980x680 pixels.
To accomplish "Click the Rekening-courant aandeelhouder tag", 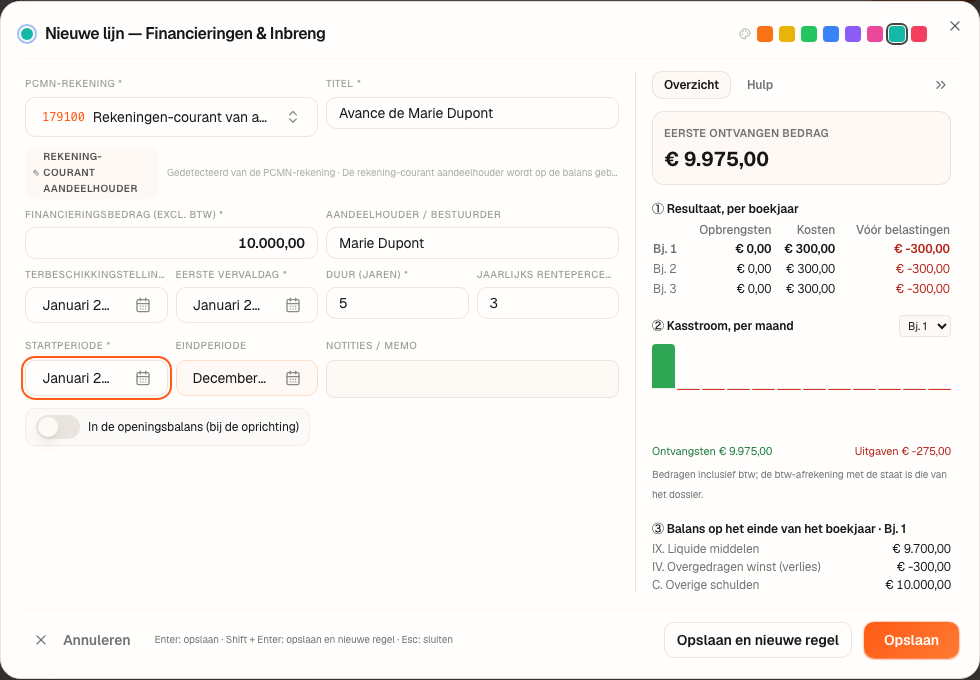I will coord(91,172).
